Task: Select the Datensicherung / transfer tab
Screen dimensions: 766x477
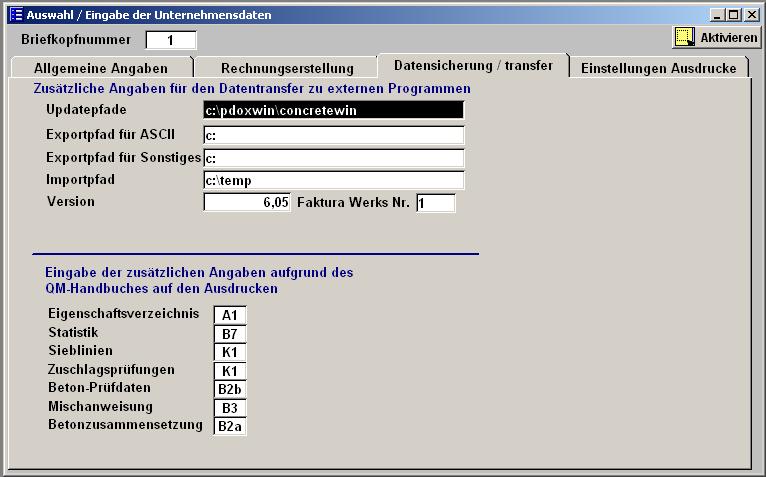Action: pyautogui.click(x=473, y=64)
